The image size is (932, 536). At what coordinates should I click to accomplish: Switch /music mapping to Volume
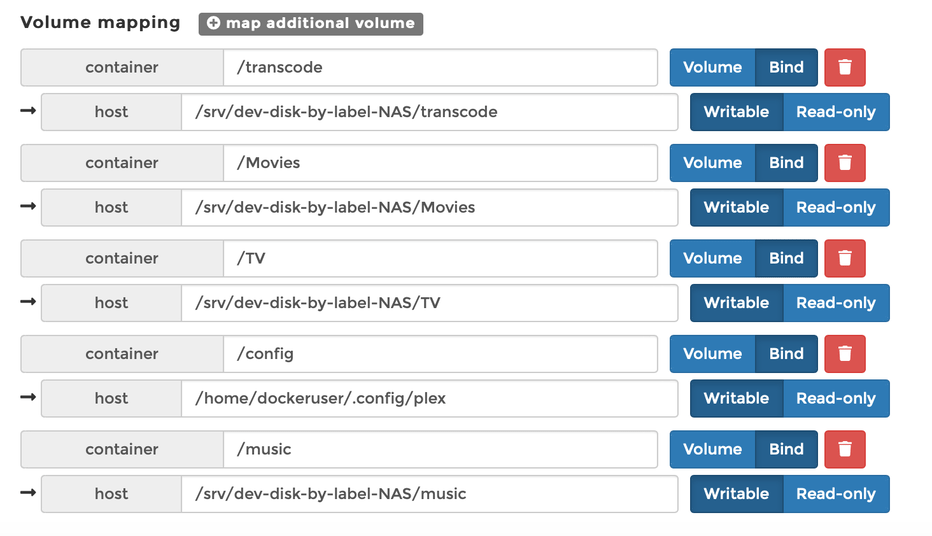712,449
